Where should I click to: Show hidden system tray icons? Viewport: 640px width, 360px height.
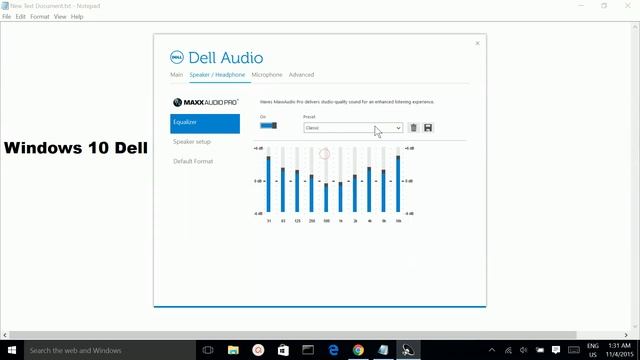492,350
